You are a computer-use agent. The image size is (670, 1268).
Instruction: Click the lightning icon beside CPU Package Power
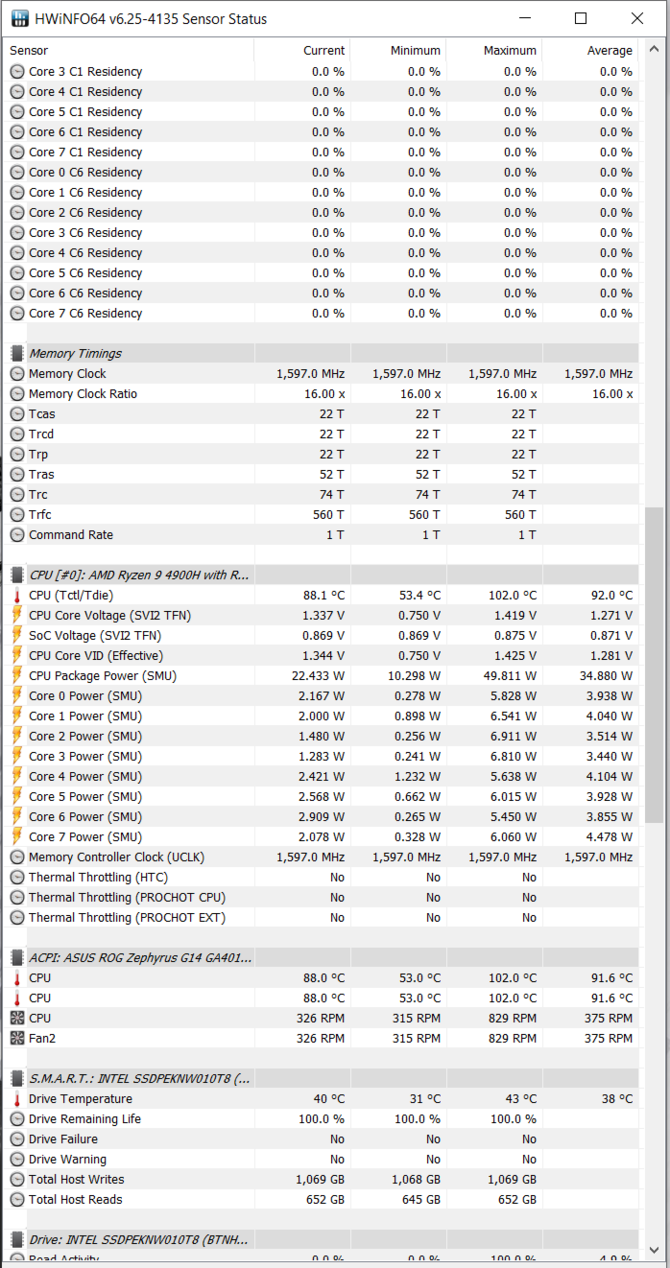click(x=17, y=676)
